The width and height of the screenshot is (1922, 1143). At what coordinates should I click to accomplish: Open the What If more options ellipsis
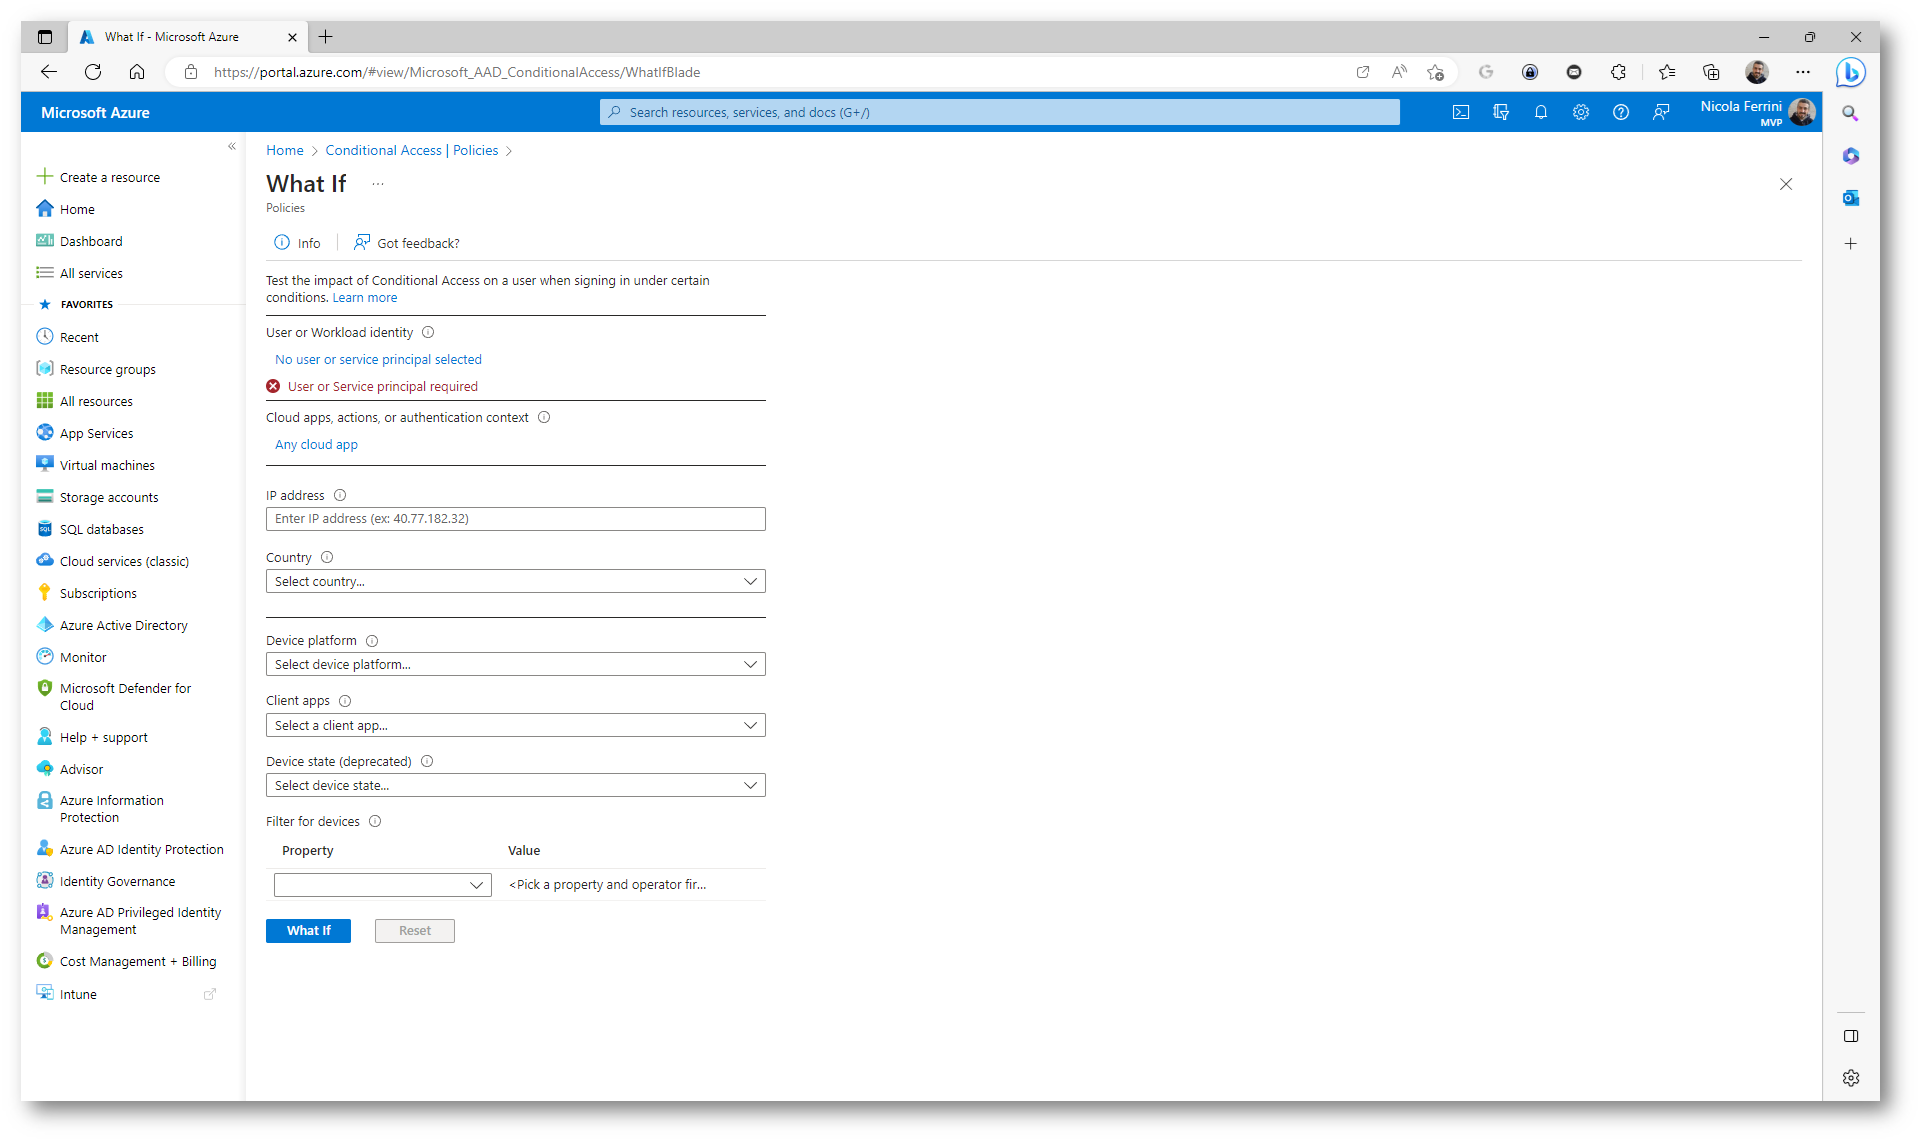378,184
